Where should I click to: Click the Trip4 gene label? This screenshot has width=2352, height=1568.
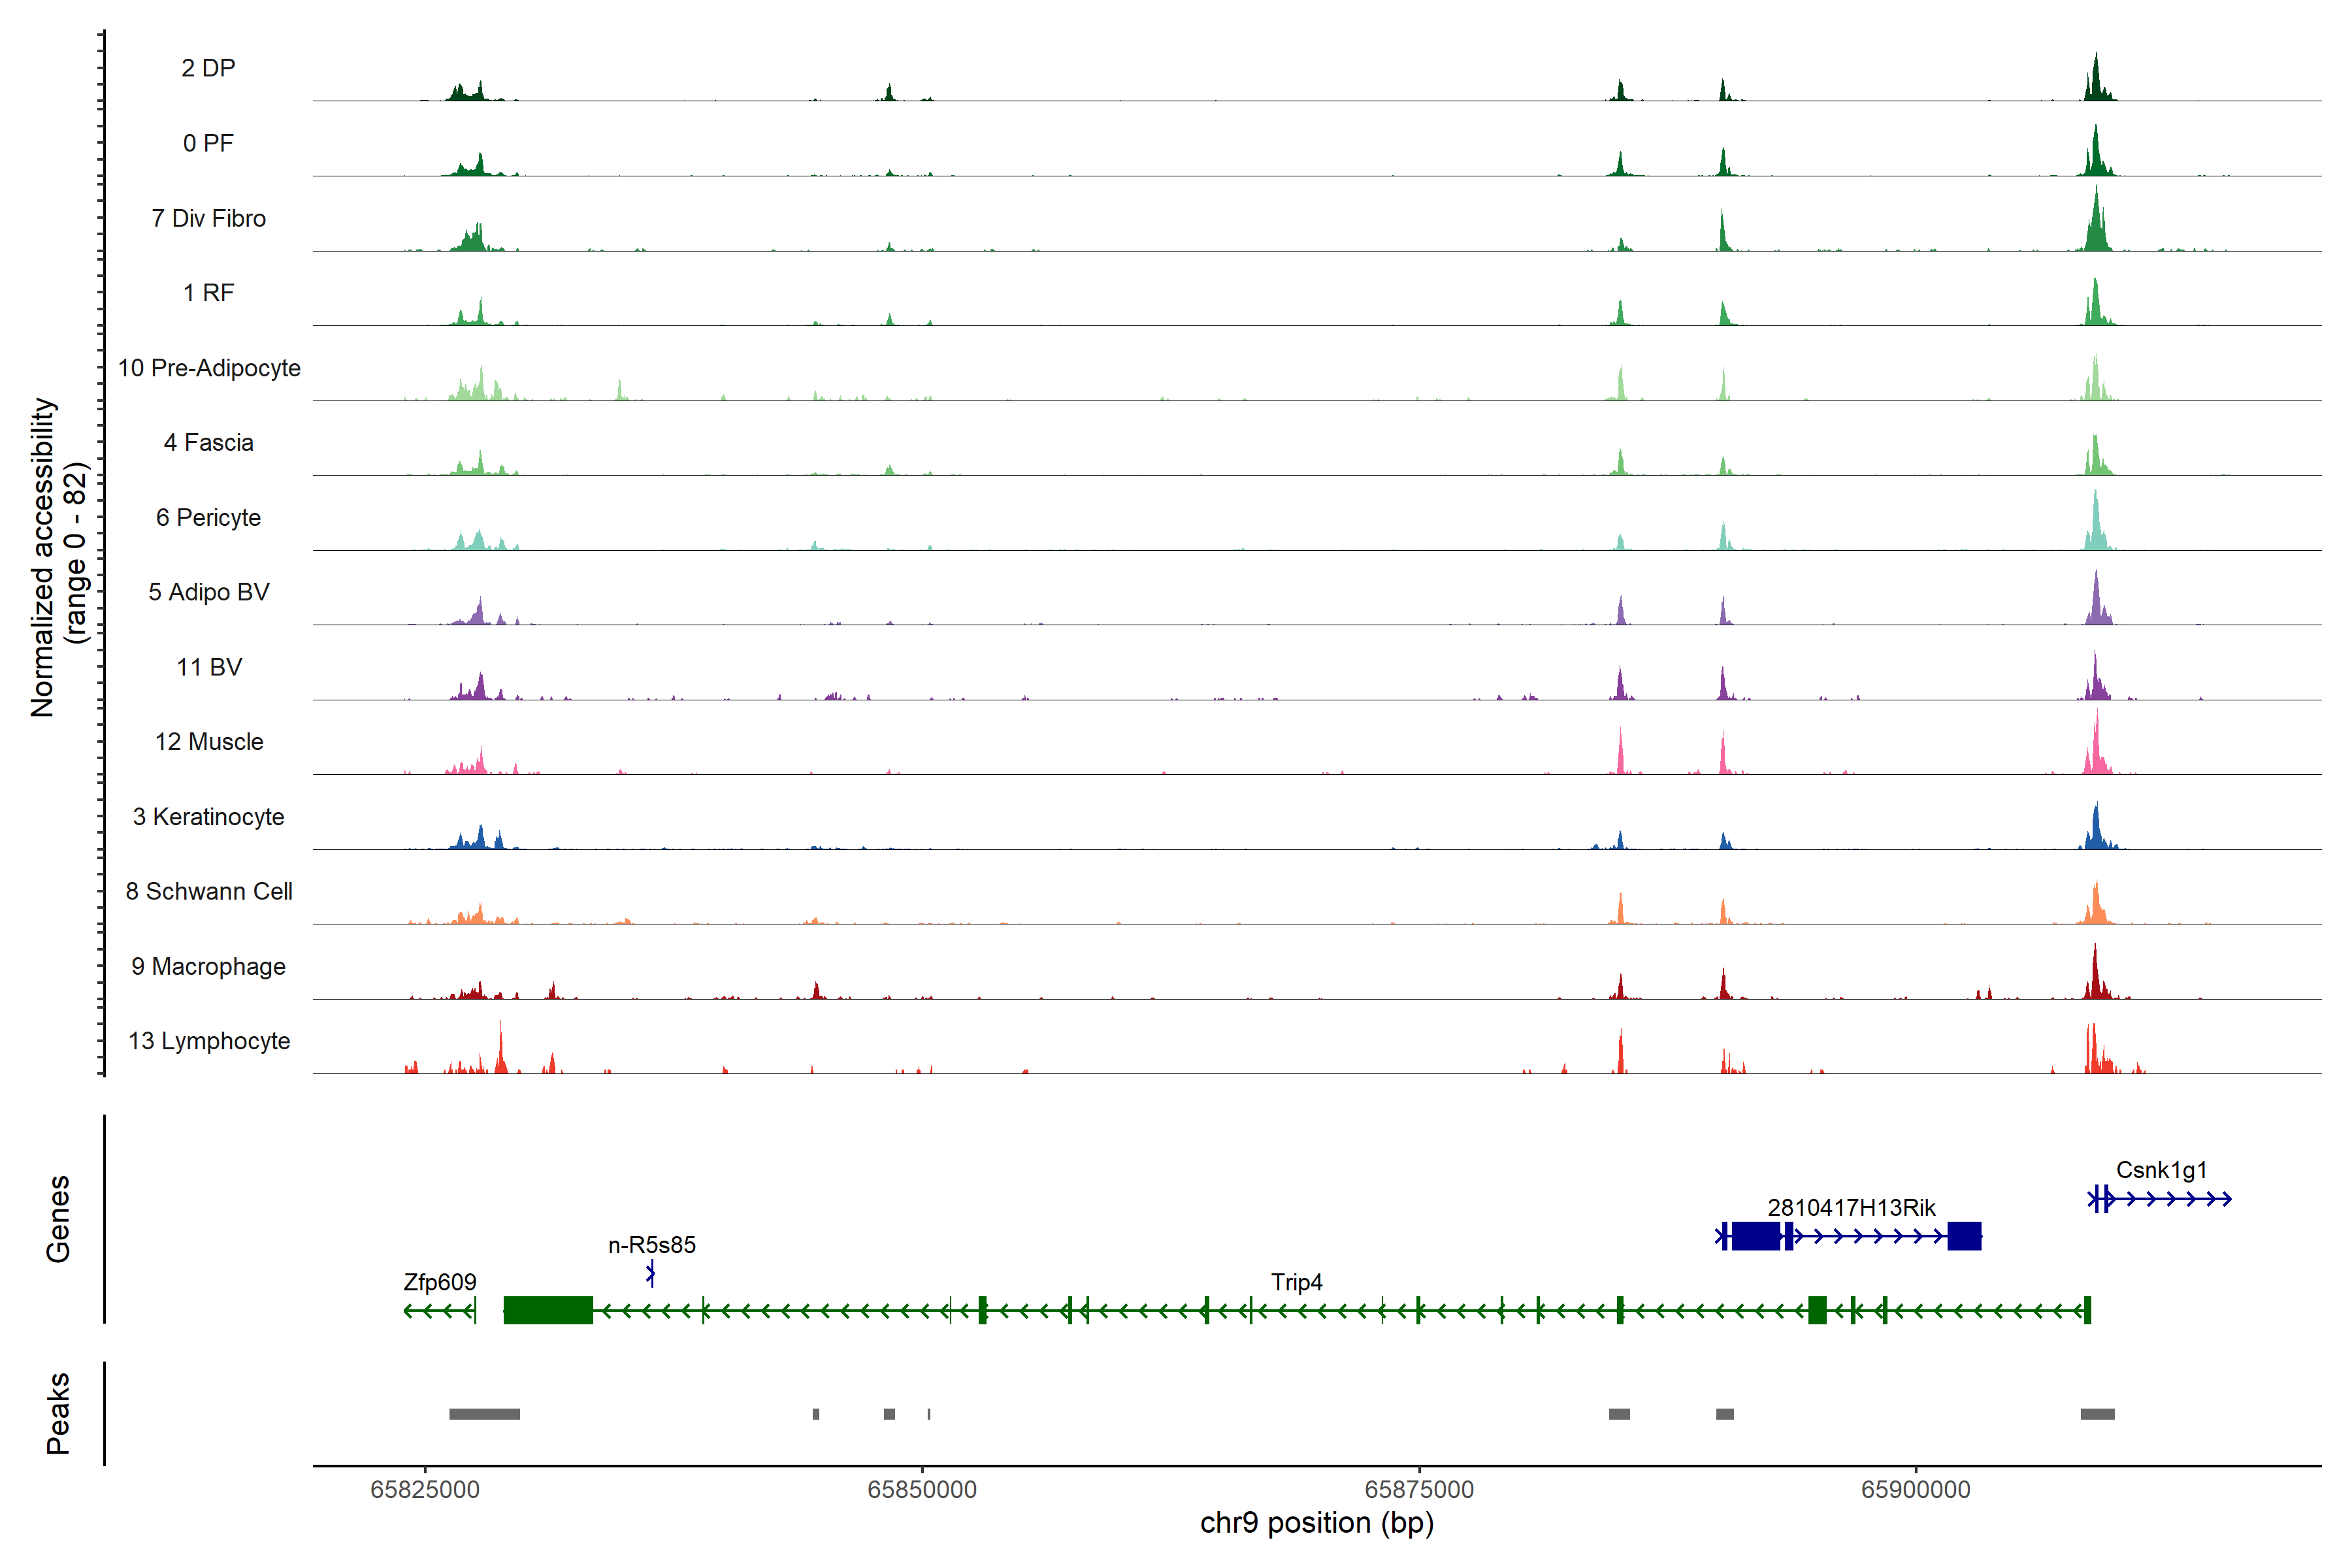[1296, 1282]
